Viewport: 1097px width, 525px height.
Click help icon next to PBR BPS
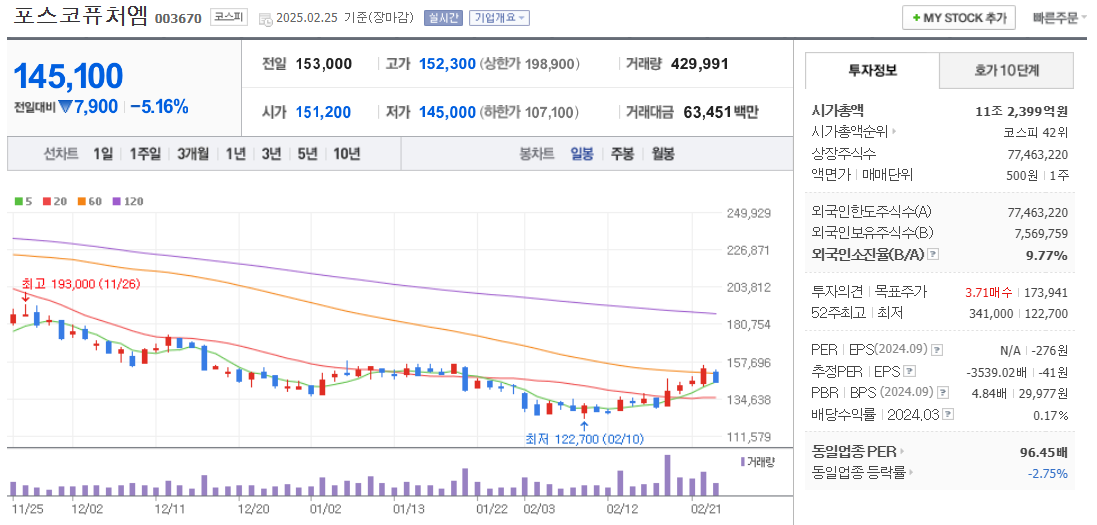(944, 393)
